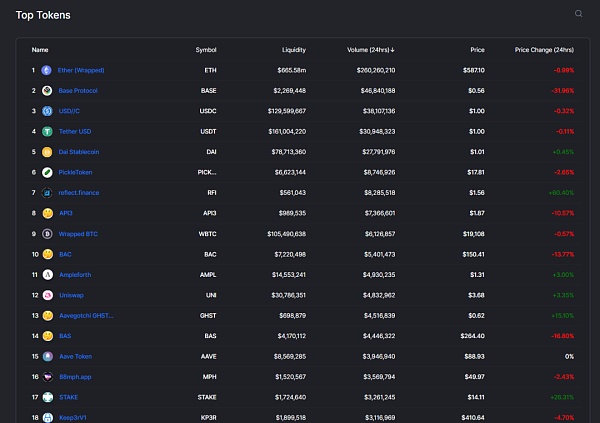This screenshot has height=423, width=600.
Task: Sort table by Name column header
Action: [x=40, y=50]
